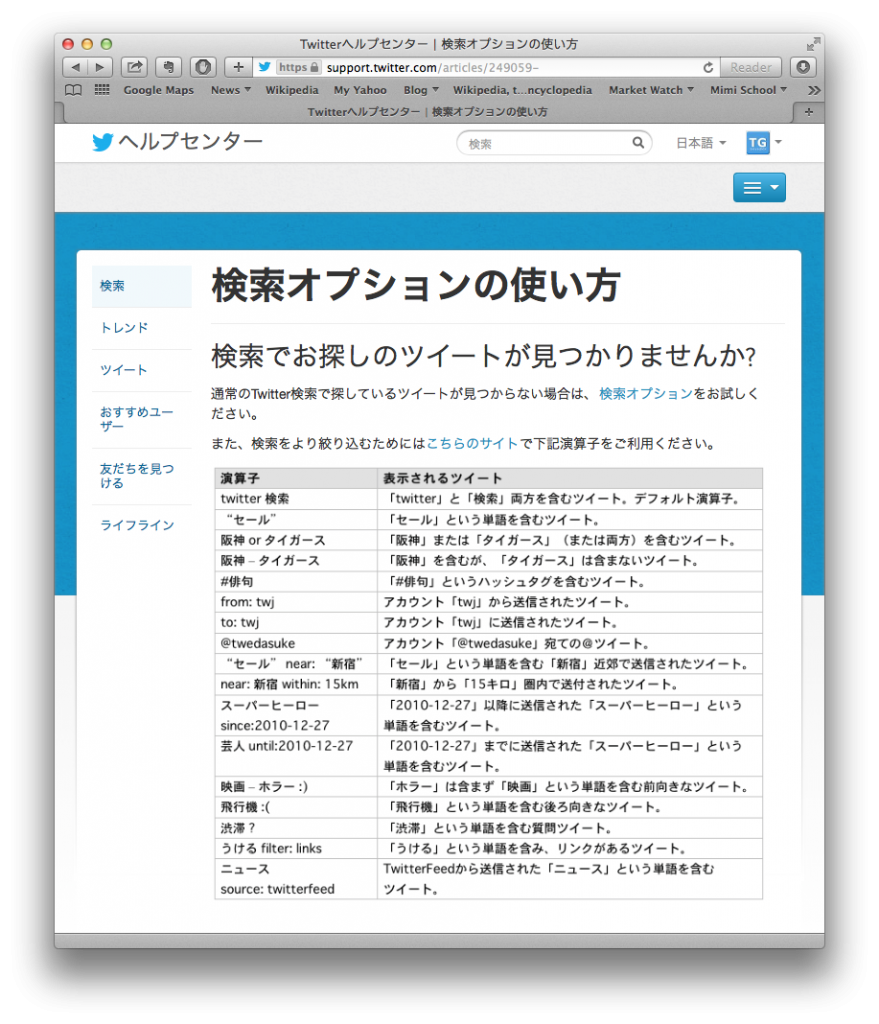Expand the Mimi School bookmarks folder
Screen dimensions: 879x1024
coord(748,90)
